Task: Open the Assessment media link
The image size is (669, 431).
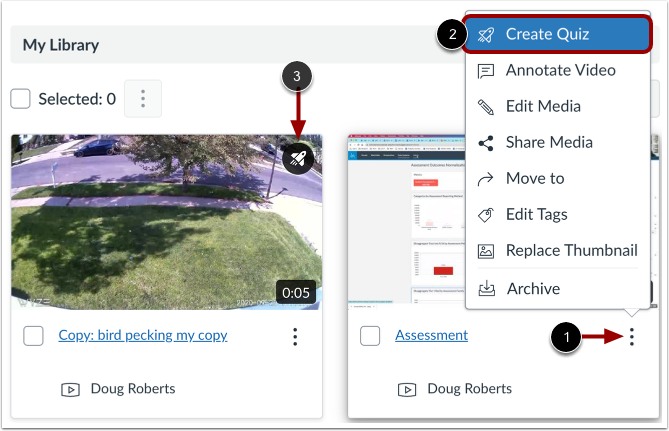Action: (x=431, y=335)
